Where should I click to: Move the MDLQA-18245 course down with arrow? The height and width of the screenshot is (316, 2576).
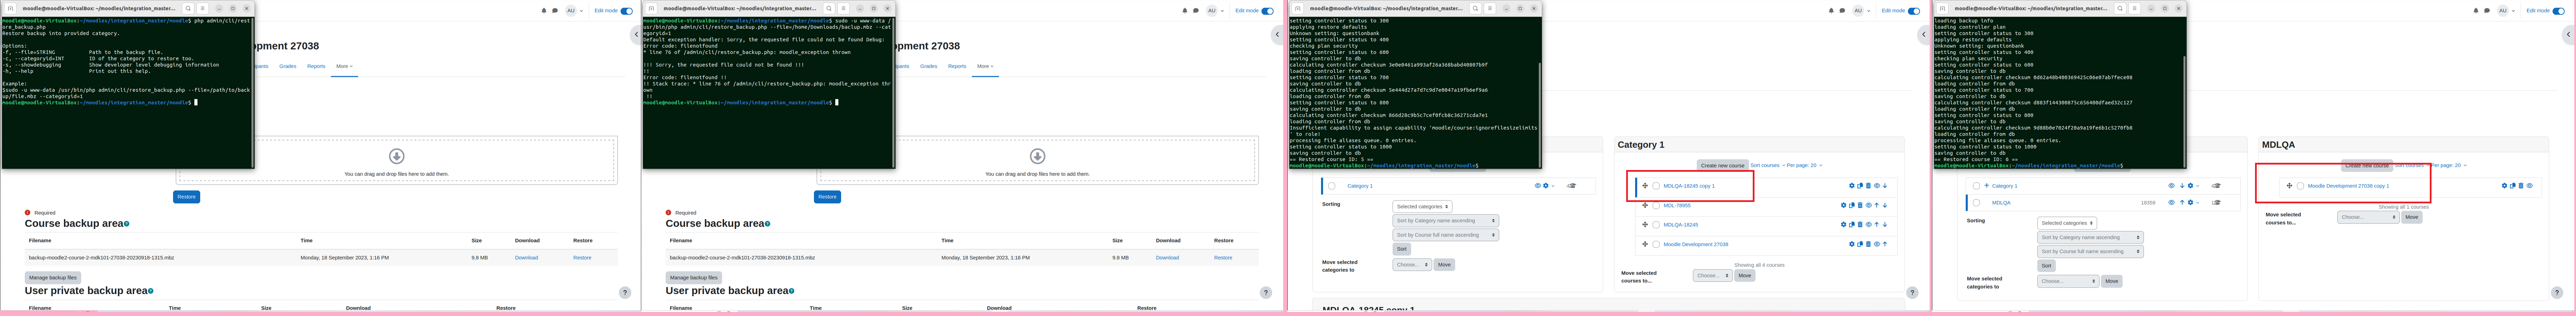pyautogui.click(x=1885, y=225)
